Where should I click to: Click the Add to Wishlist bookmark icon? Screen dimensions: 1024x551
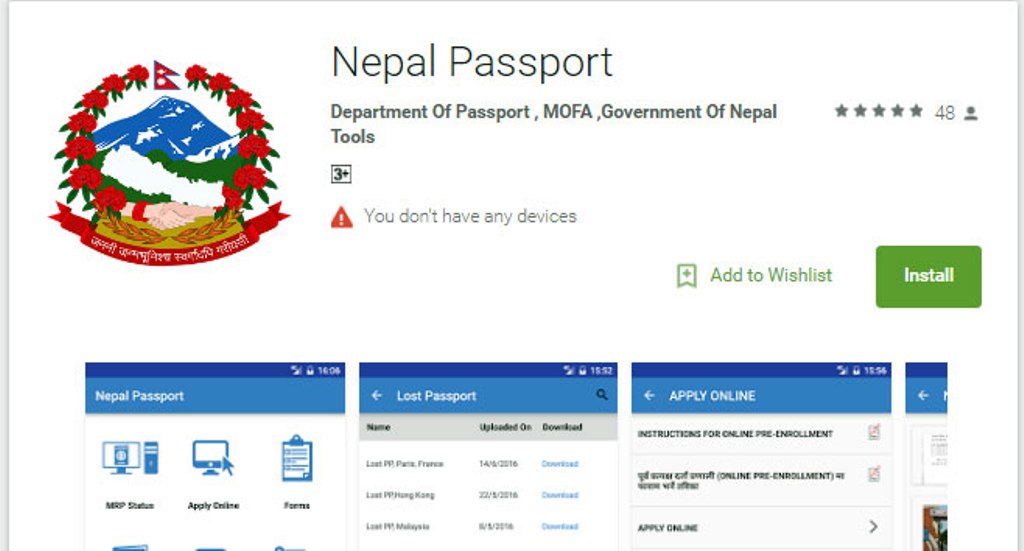686,276
